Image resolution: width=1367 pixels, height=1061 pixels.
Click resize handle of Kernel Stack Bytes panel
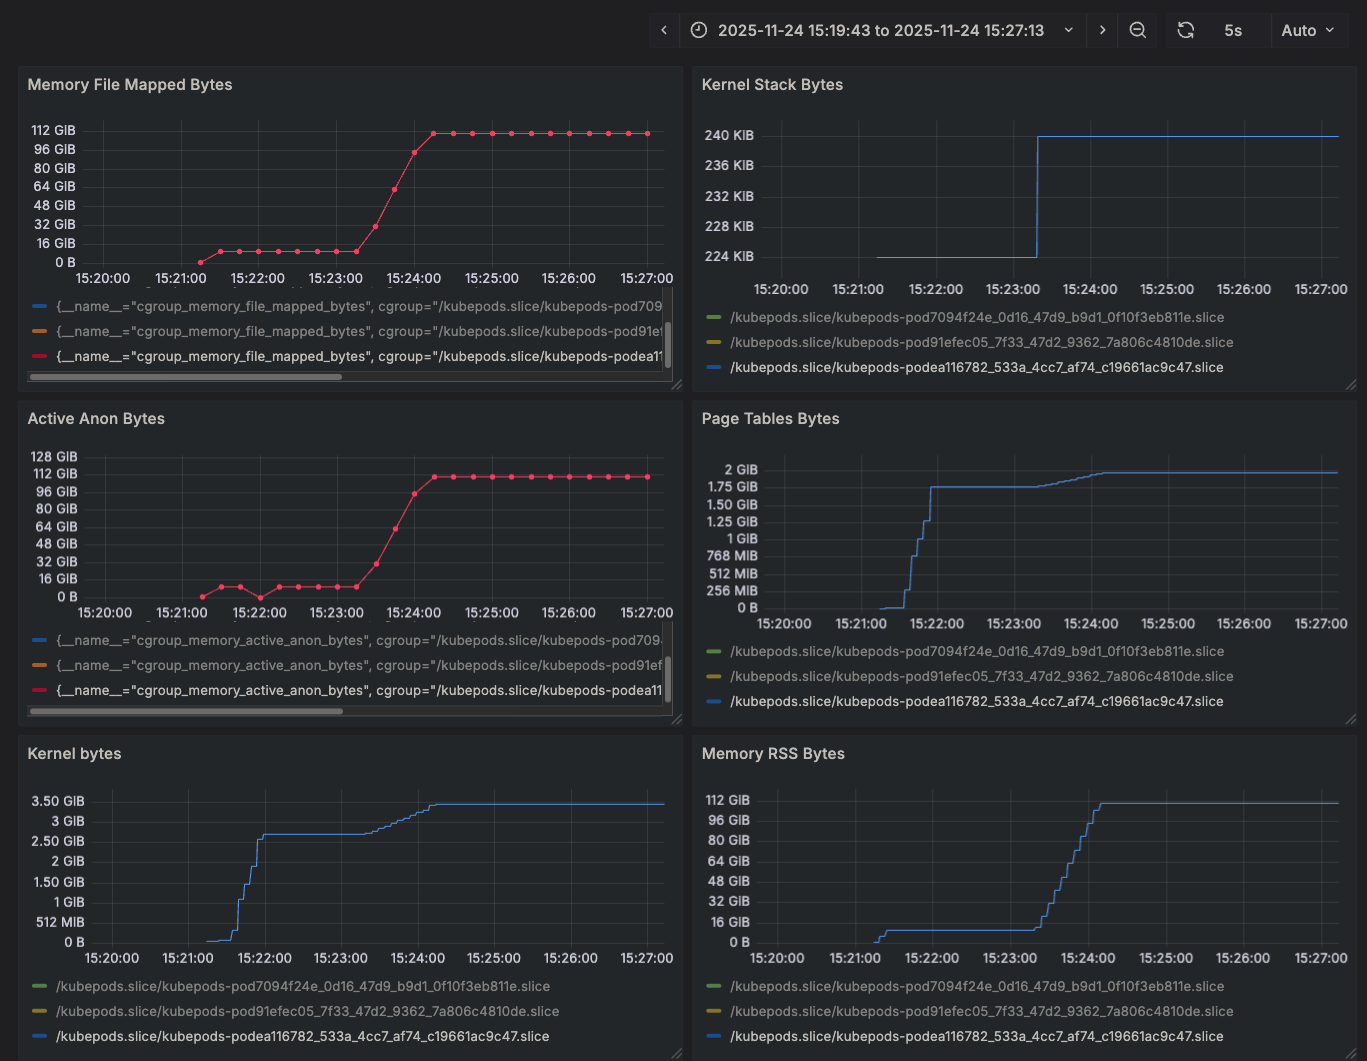pos(1351,384)
